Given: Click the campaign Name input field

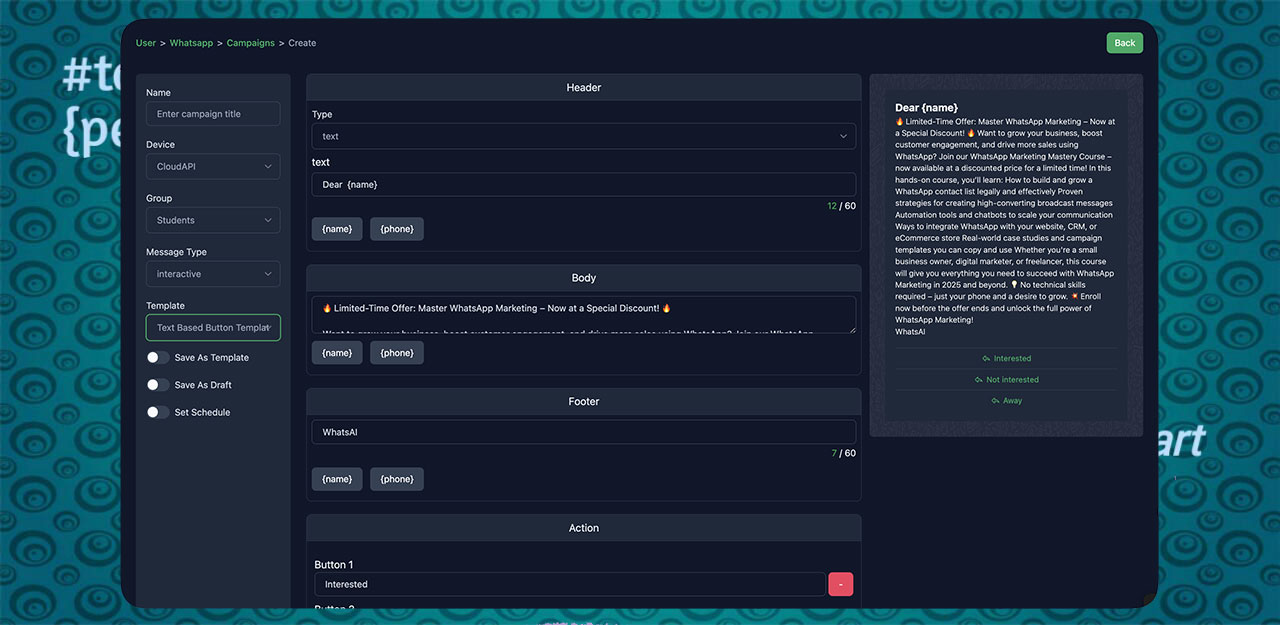Looking at the screenshot, I should pyautogui.click(x=213, y=114).
